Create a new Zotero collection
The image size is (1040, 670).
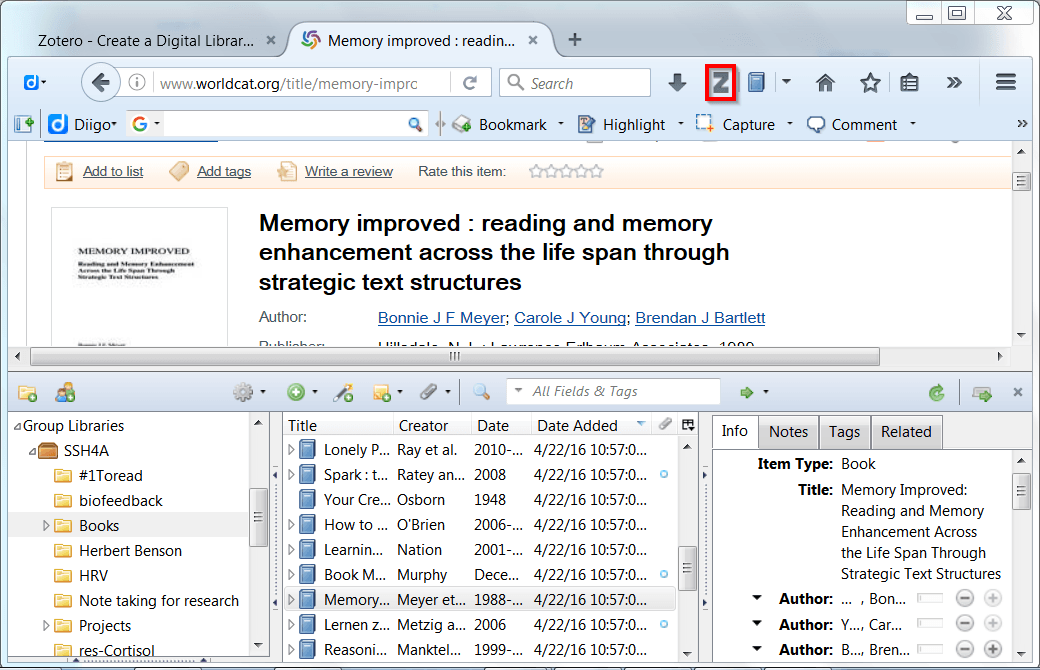[x=27, y=393]
